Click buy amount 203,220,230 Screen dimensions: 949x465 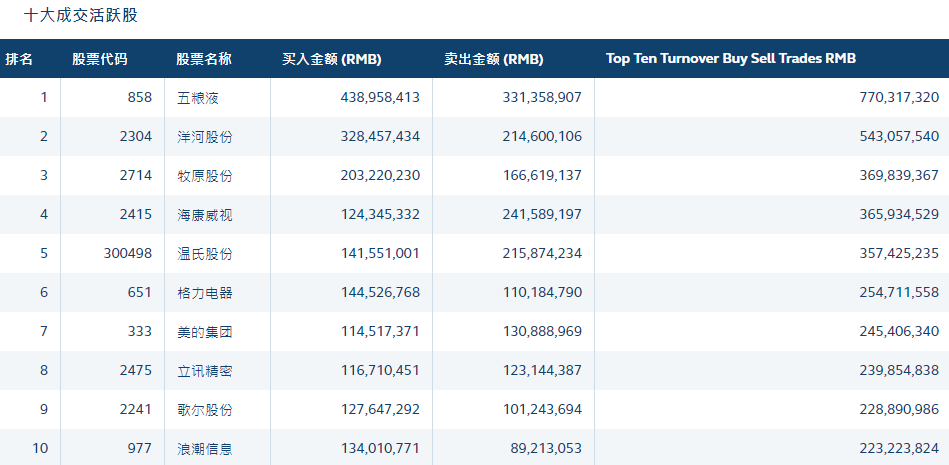(380, 176)
